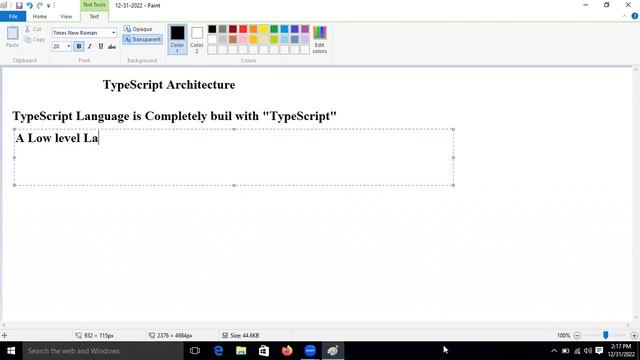Open Paint Help question mark icon

[x=635, y=16]
